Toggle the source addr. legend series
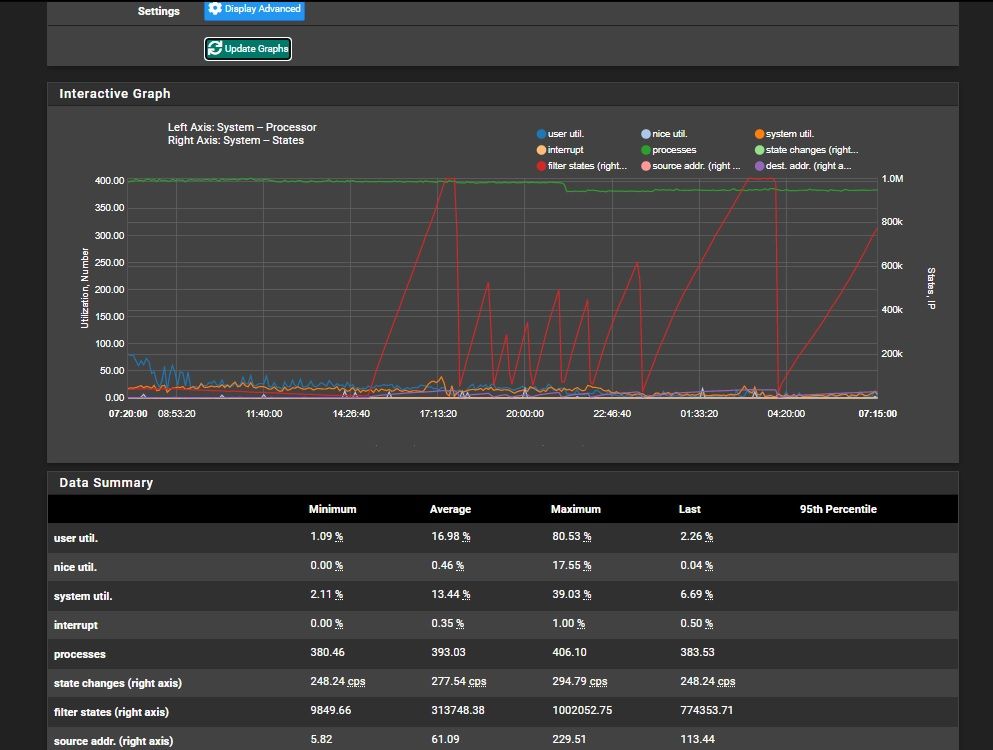 690,165
